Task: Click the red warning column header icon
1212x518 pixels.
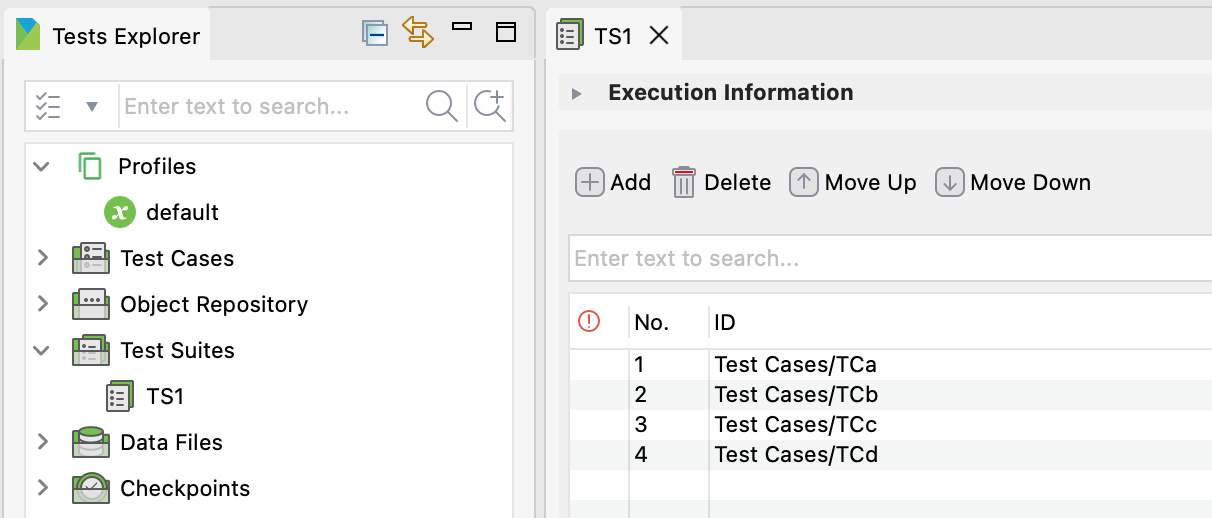Action: coord(589,322)
